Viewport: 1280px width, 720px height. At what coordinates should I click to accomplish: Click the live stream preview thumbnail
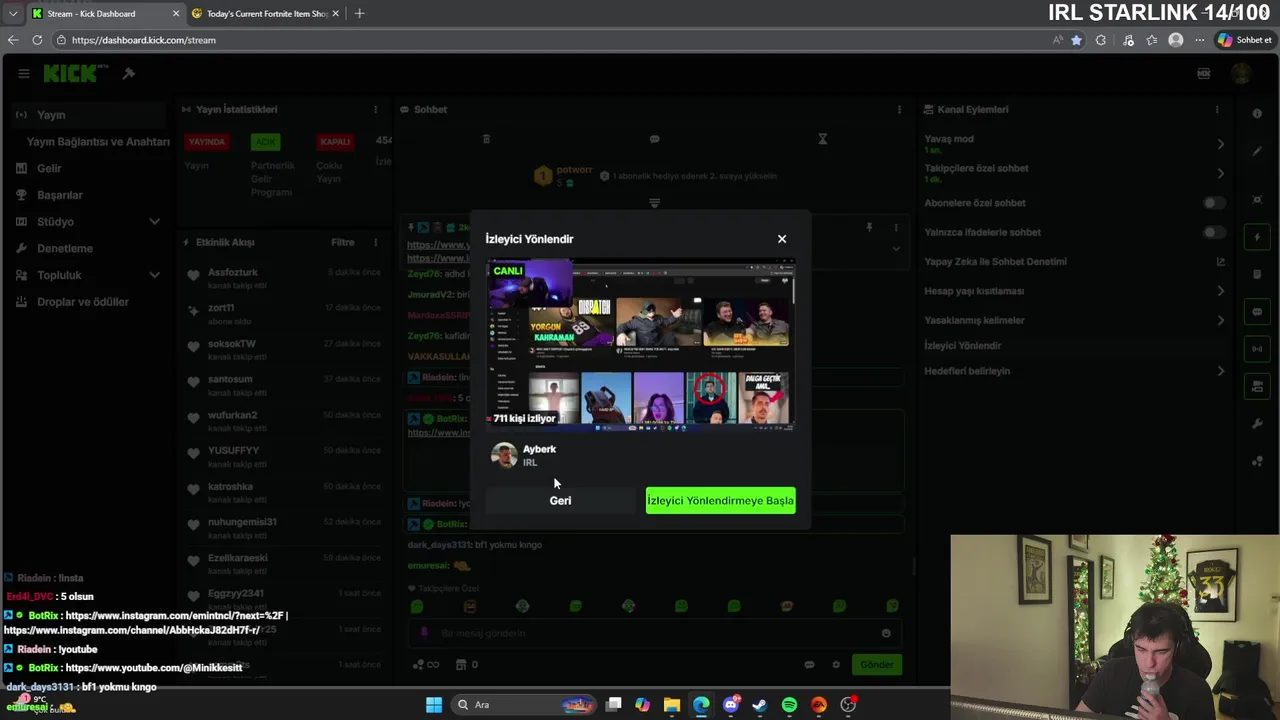click(641, 345)
